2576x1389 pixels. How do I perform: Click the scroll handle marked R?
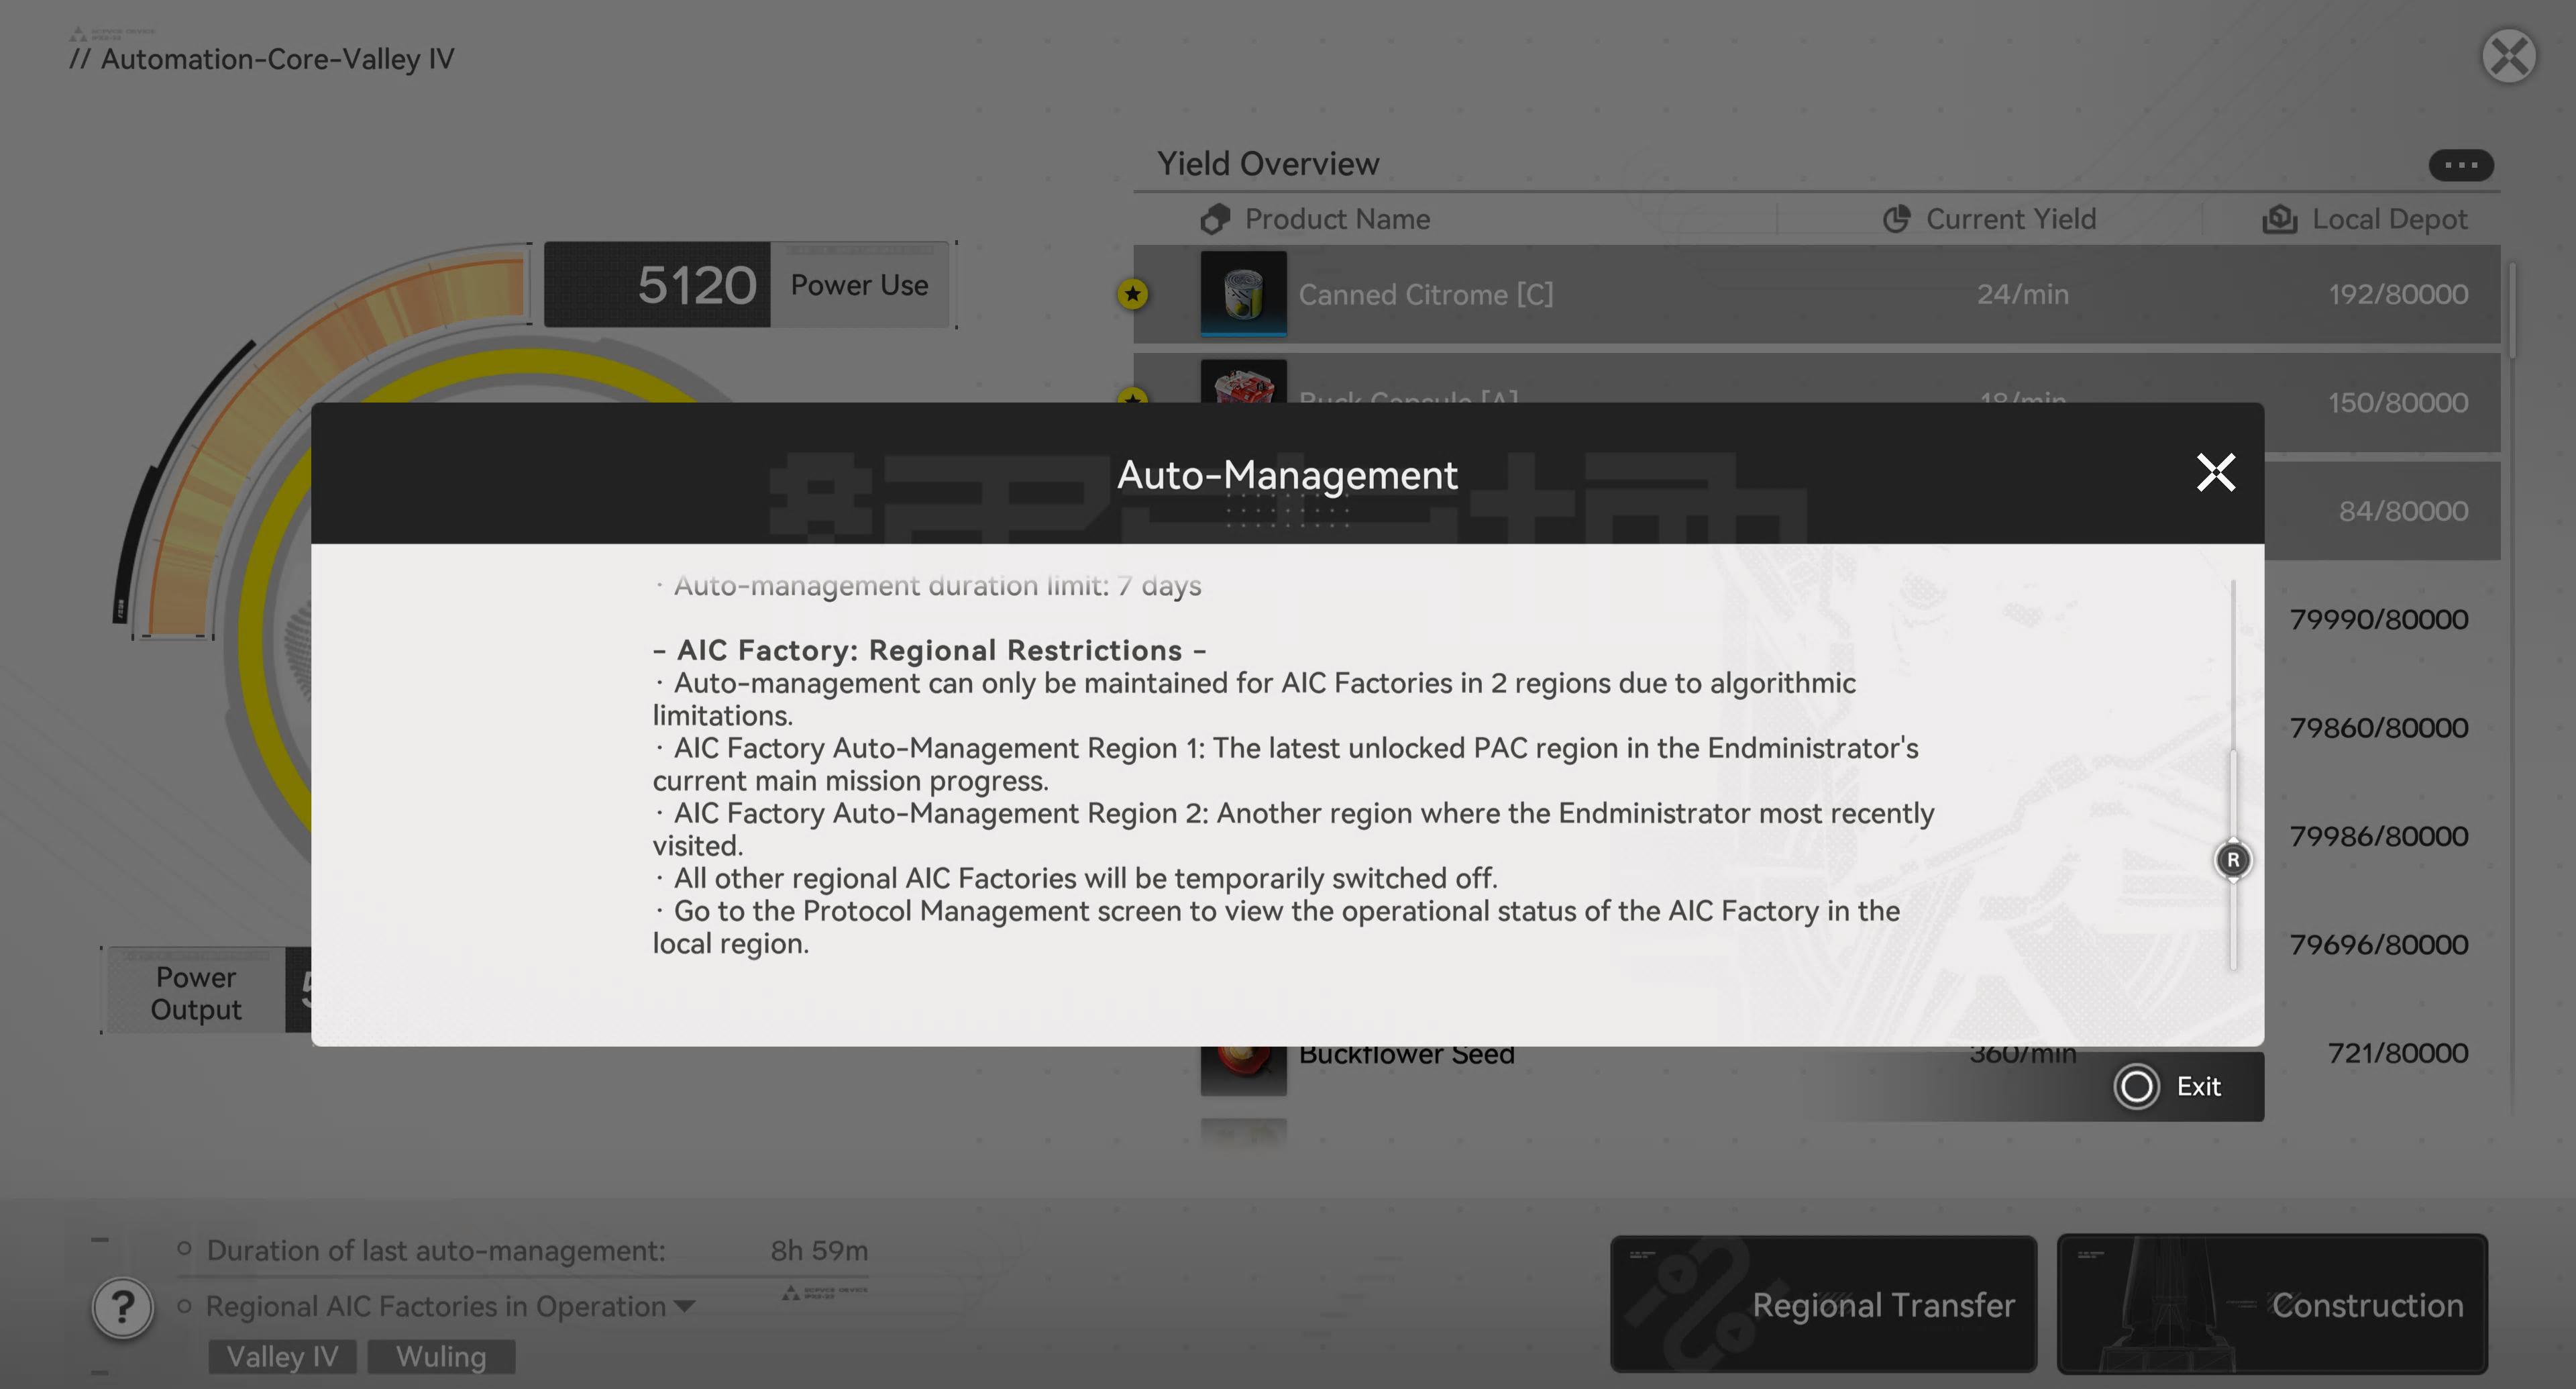coord(2232,860)
